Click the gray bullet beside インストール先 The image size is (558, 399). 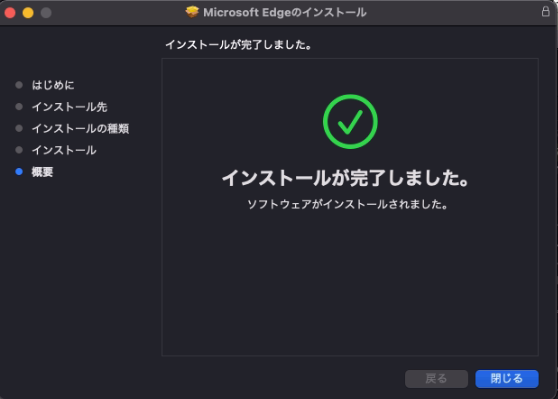tap(19, 107)
